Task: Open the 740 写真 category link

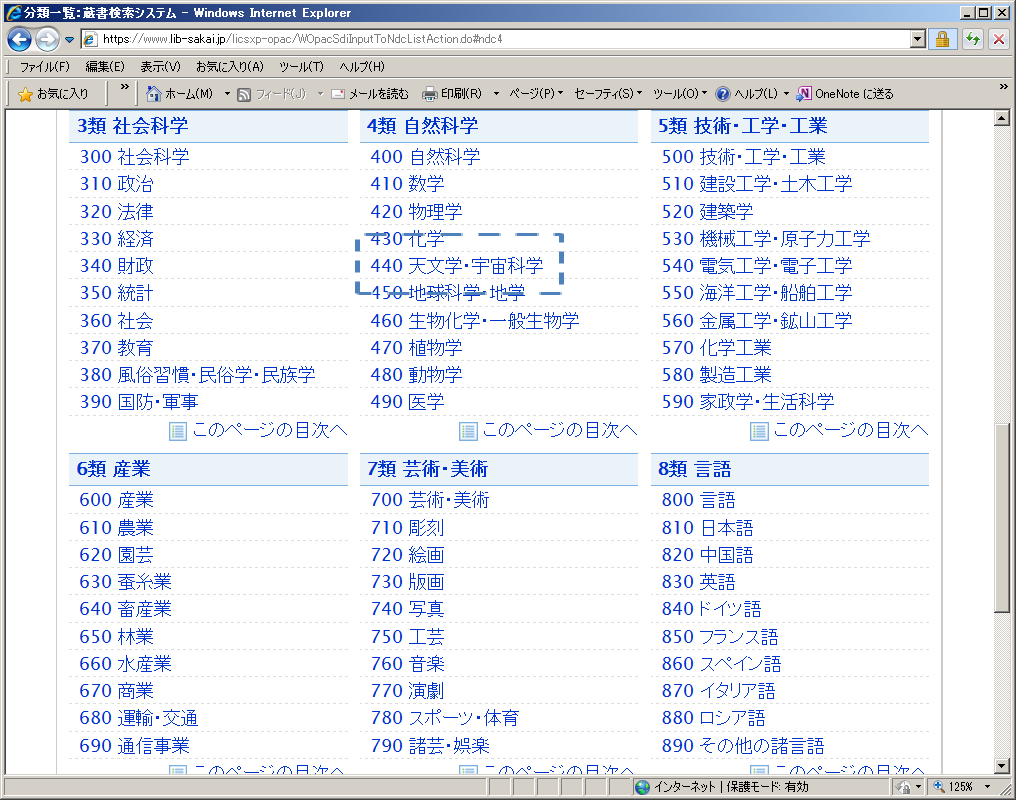Action: (408, 609)
